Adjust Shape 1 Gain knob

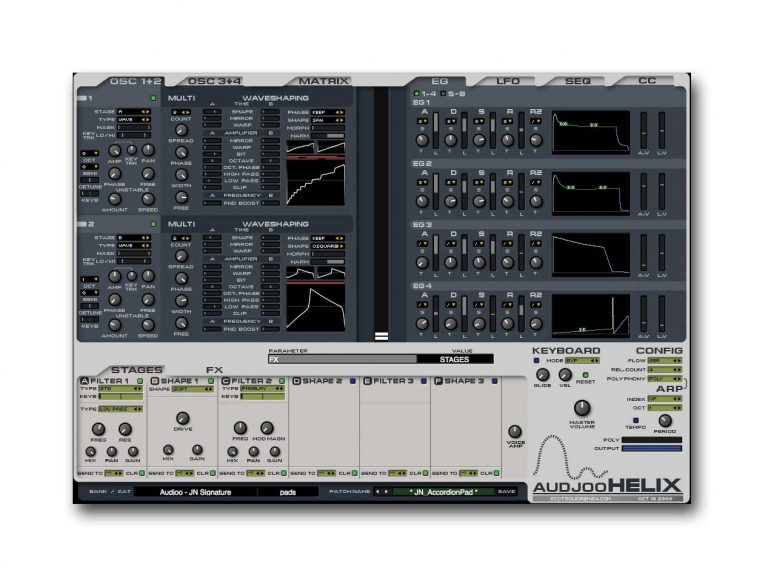click(x=197, y=450)
